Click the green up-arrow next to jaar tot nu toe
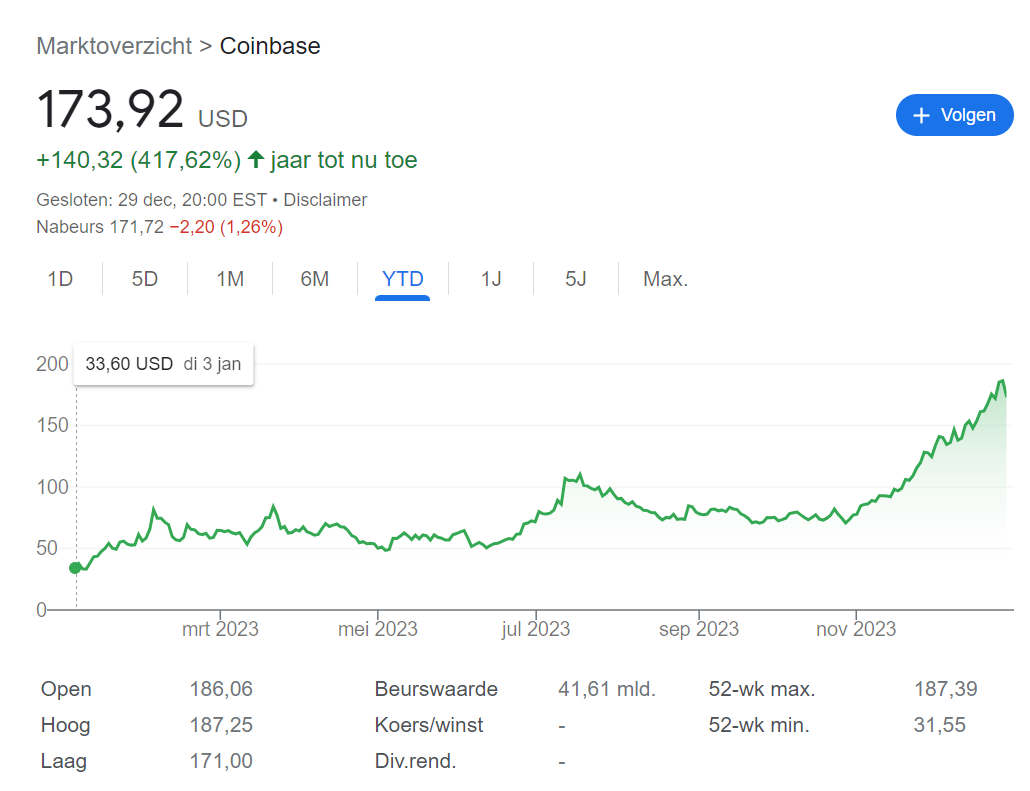Image resolution: width=1030 pixels, height=791 pixels. coord(256,159)
